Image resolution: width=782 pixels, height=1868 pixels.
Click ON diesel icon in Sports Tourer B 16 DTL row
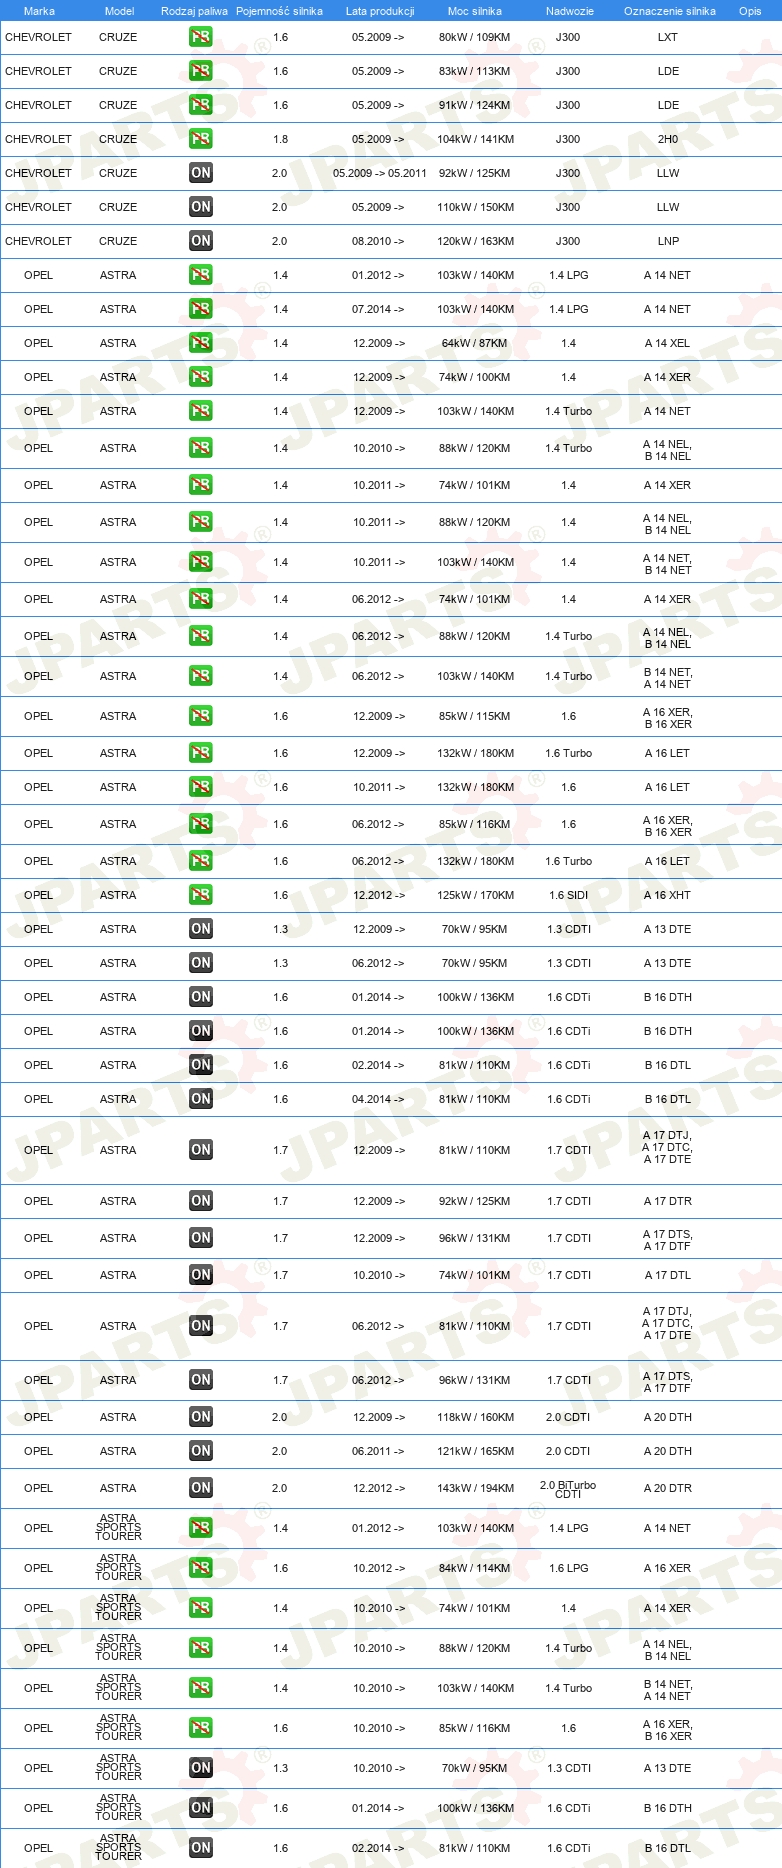(x=201, y=1848)
